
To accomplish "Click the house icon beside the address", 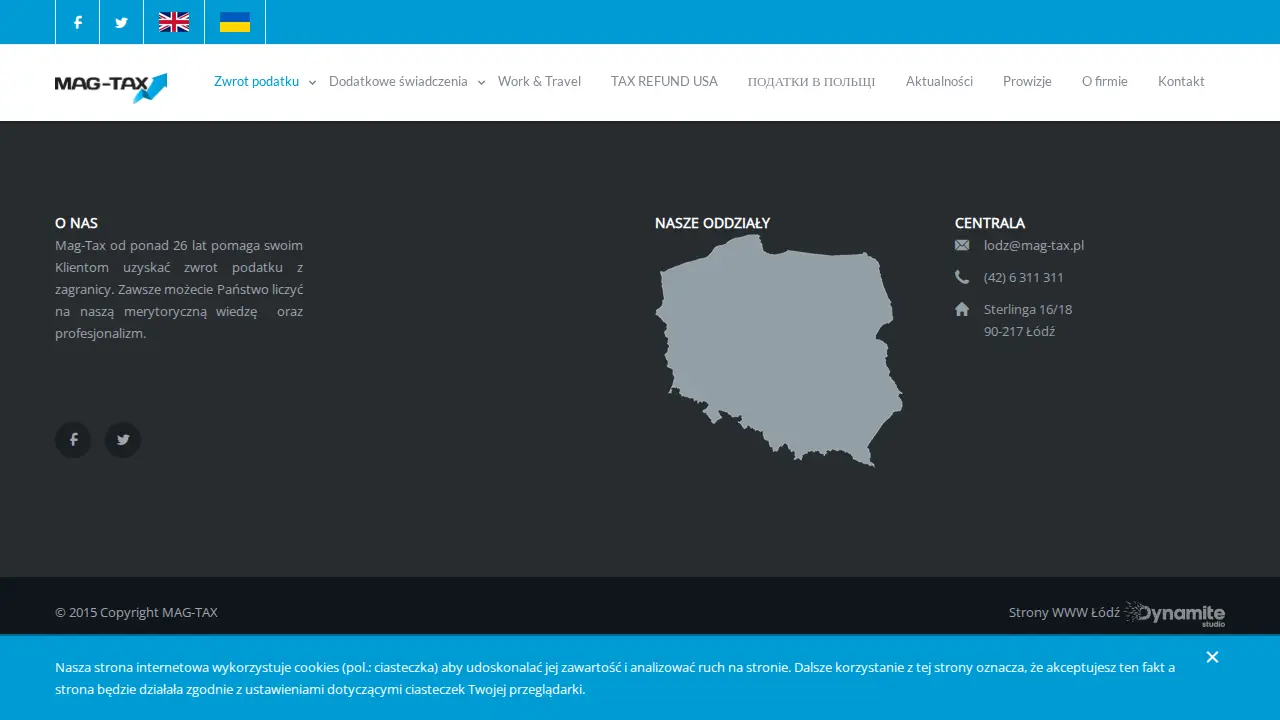I will point(962,309).
